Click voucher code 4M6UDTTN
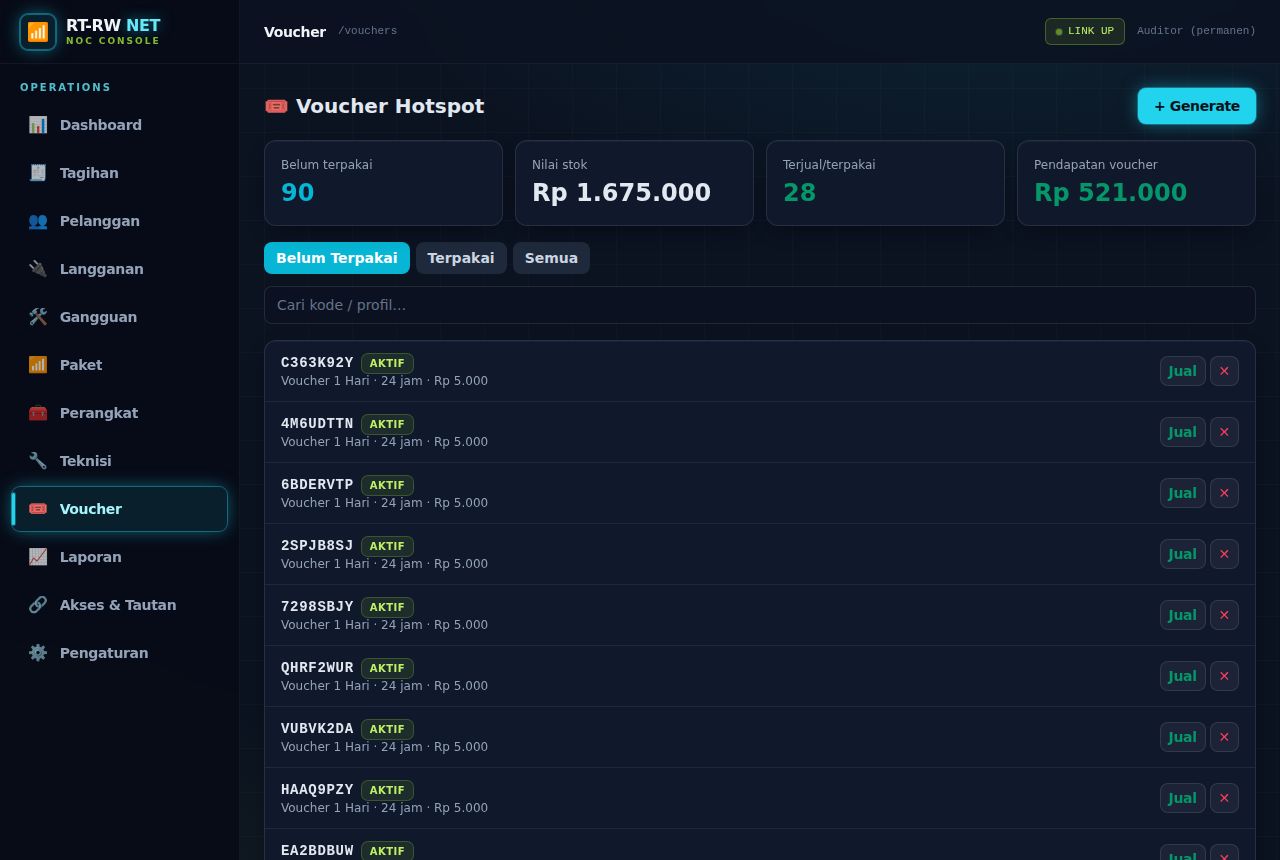Image resolution: width=1280 pixels, height=860 pixels. coord(317,424)
